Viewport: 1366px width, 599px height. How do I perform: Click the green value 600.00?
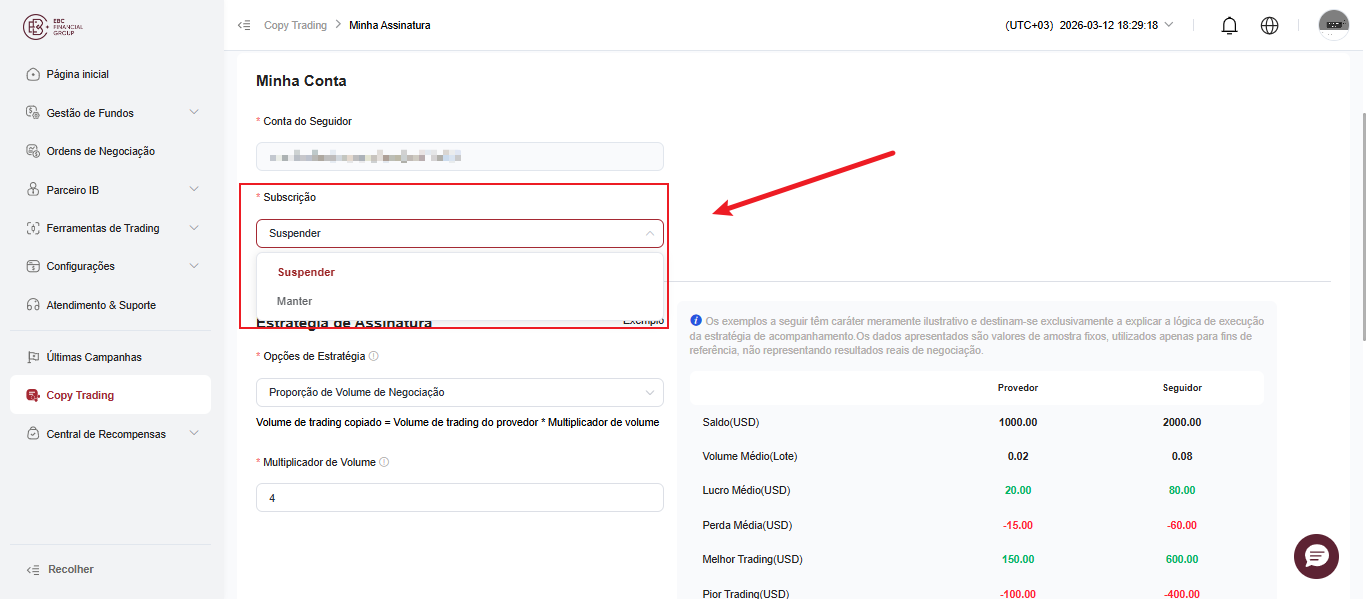1182,559
